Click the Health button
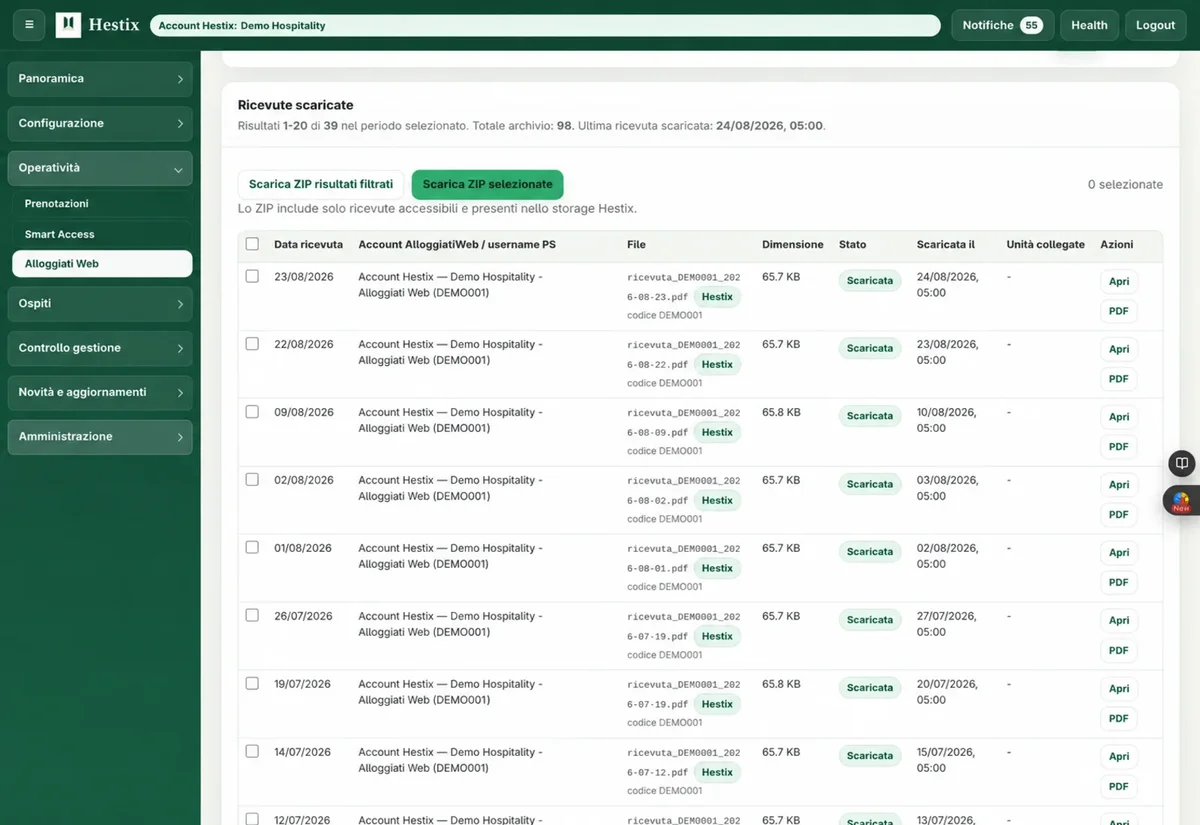The width and height of the screenshot is (1200, 825). point(1089,25)
